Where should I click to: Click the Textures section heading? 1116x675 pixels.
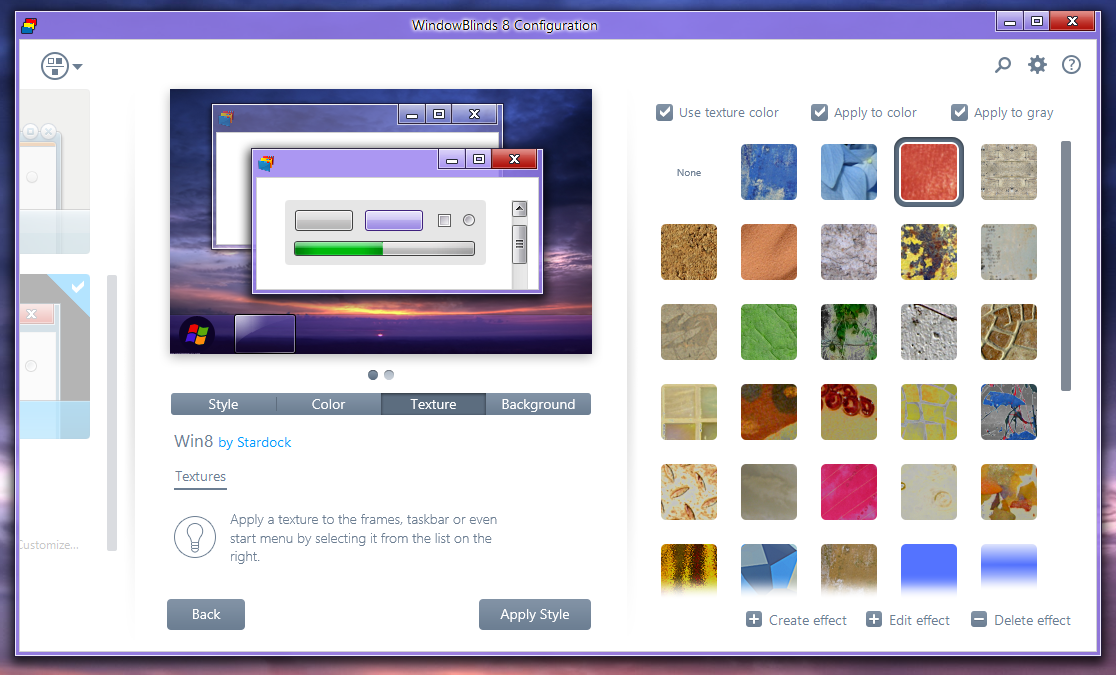coord(200,476)
